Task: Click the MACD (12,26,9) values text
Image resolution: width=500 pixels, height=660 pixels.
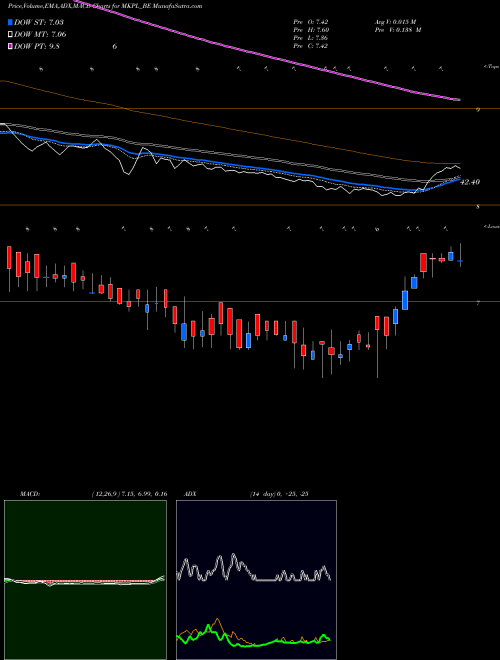Action: pyautogui.click(x=129, y=494)
